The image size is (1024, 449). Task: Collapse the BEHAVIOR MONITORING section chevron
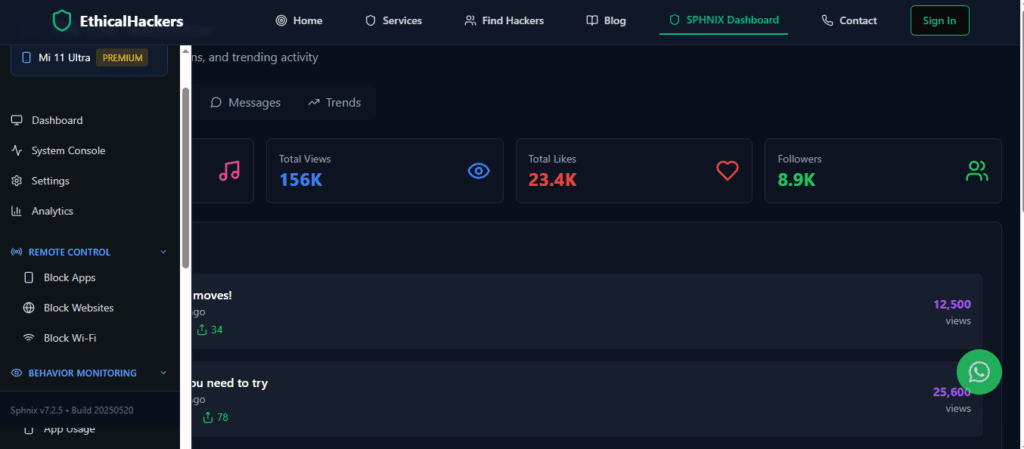coord(163,373)
